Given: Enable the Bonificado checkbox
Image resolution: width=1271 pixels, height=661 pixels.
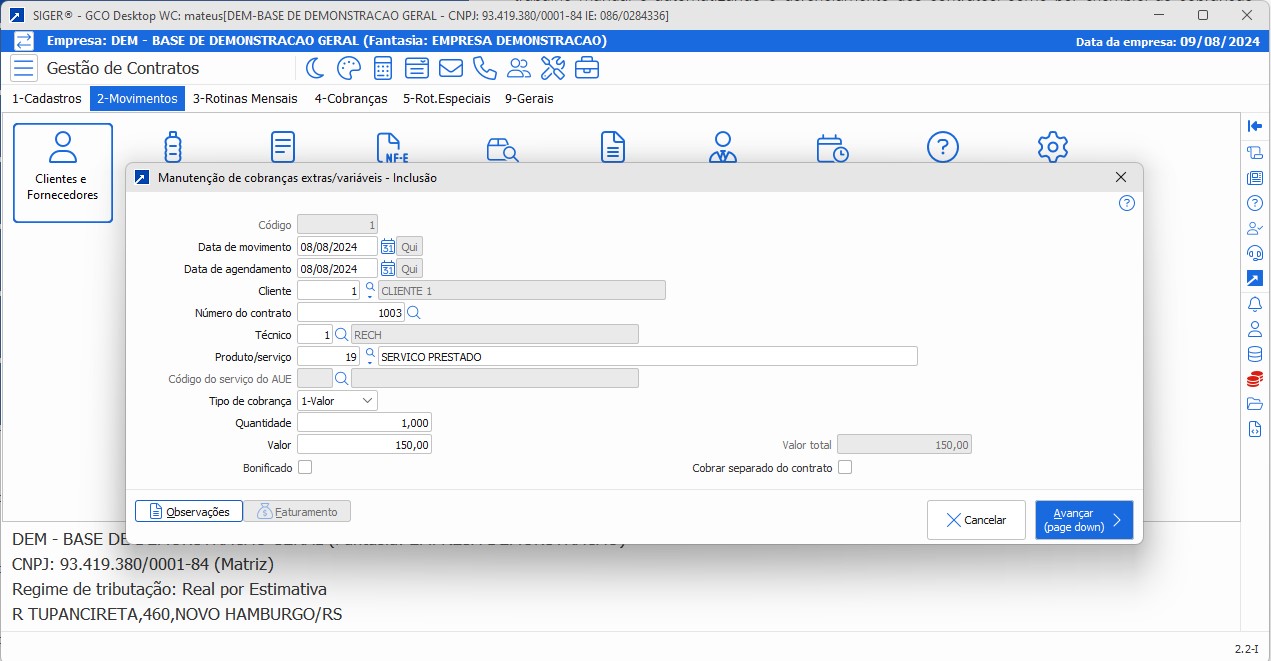Looking at the screenshot, I should coord(305,467).
